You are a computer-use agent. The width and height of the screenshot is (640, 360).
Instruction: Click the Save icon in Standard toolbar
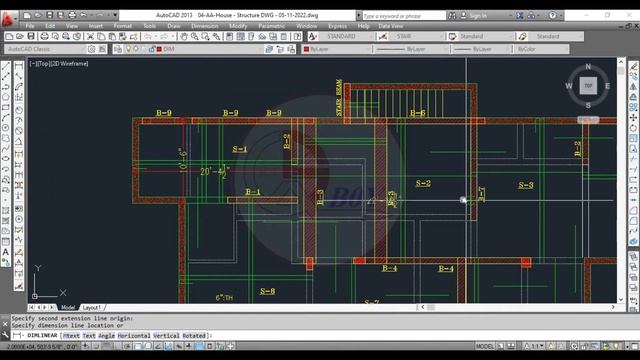31,37
